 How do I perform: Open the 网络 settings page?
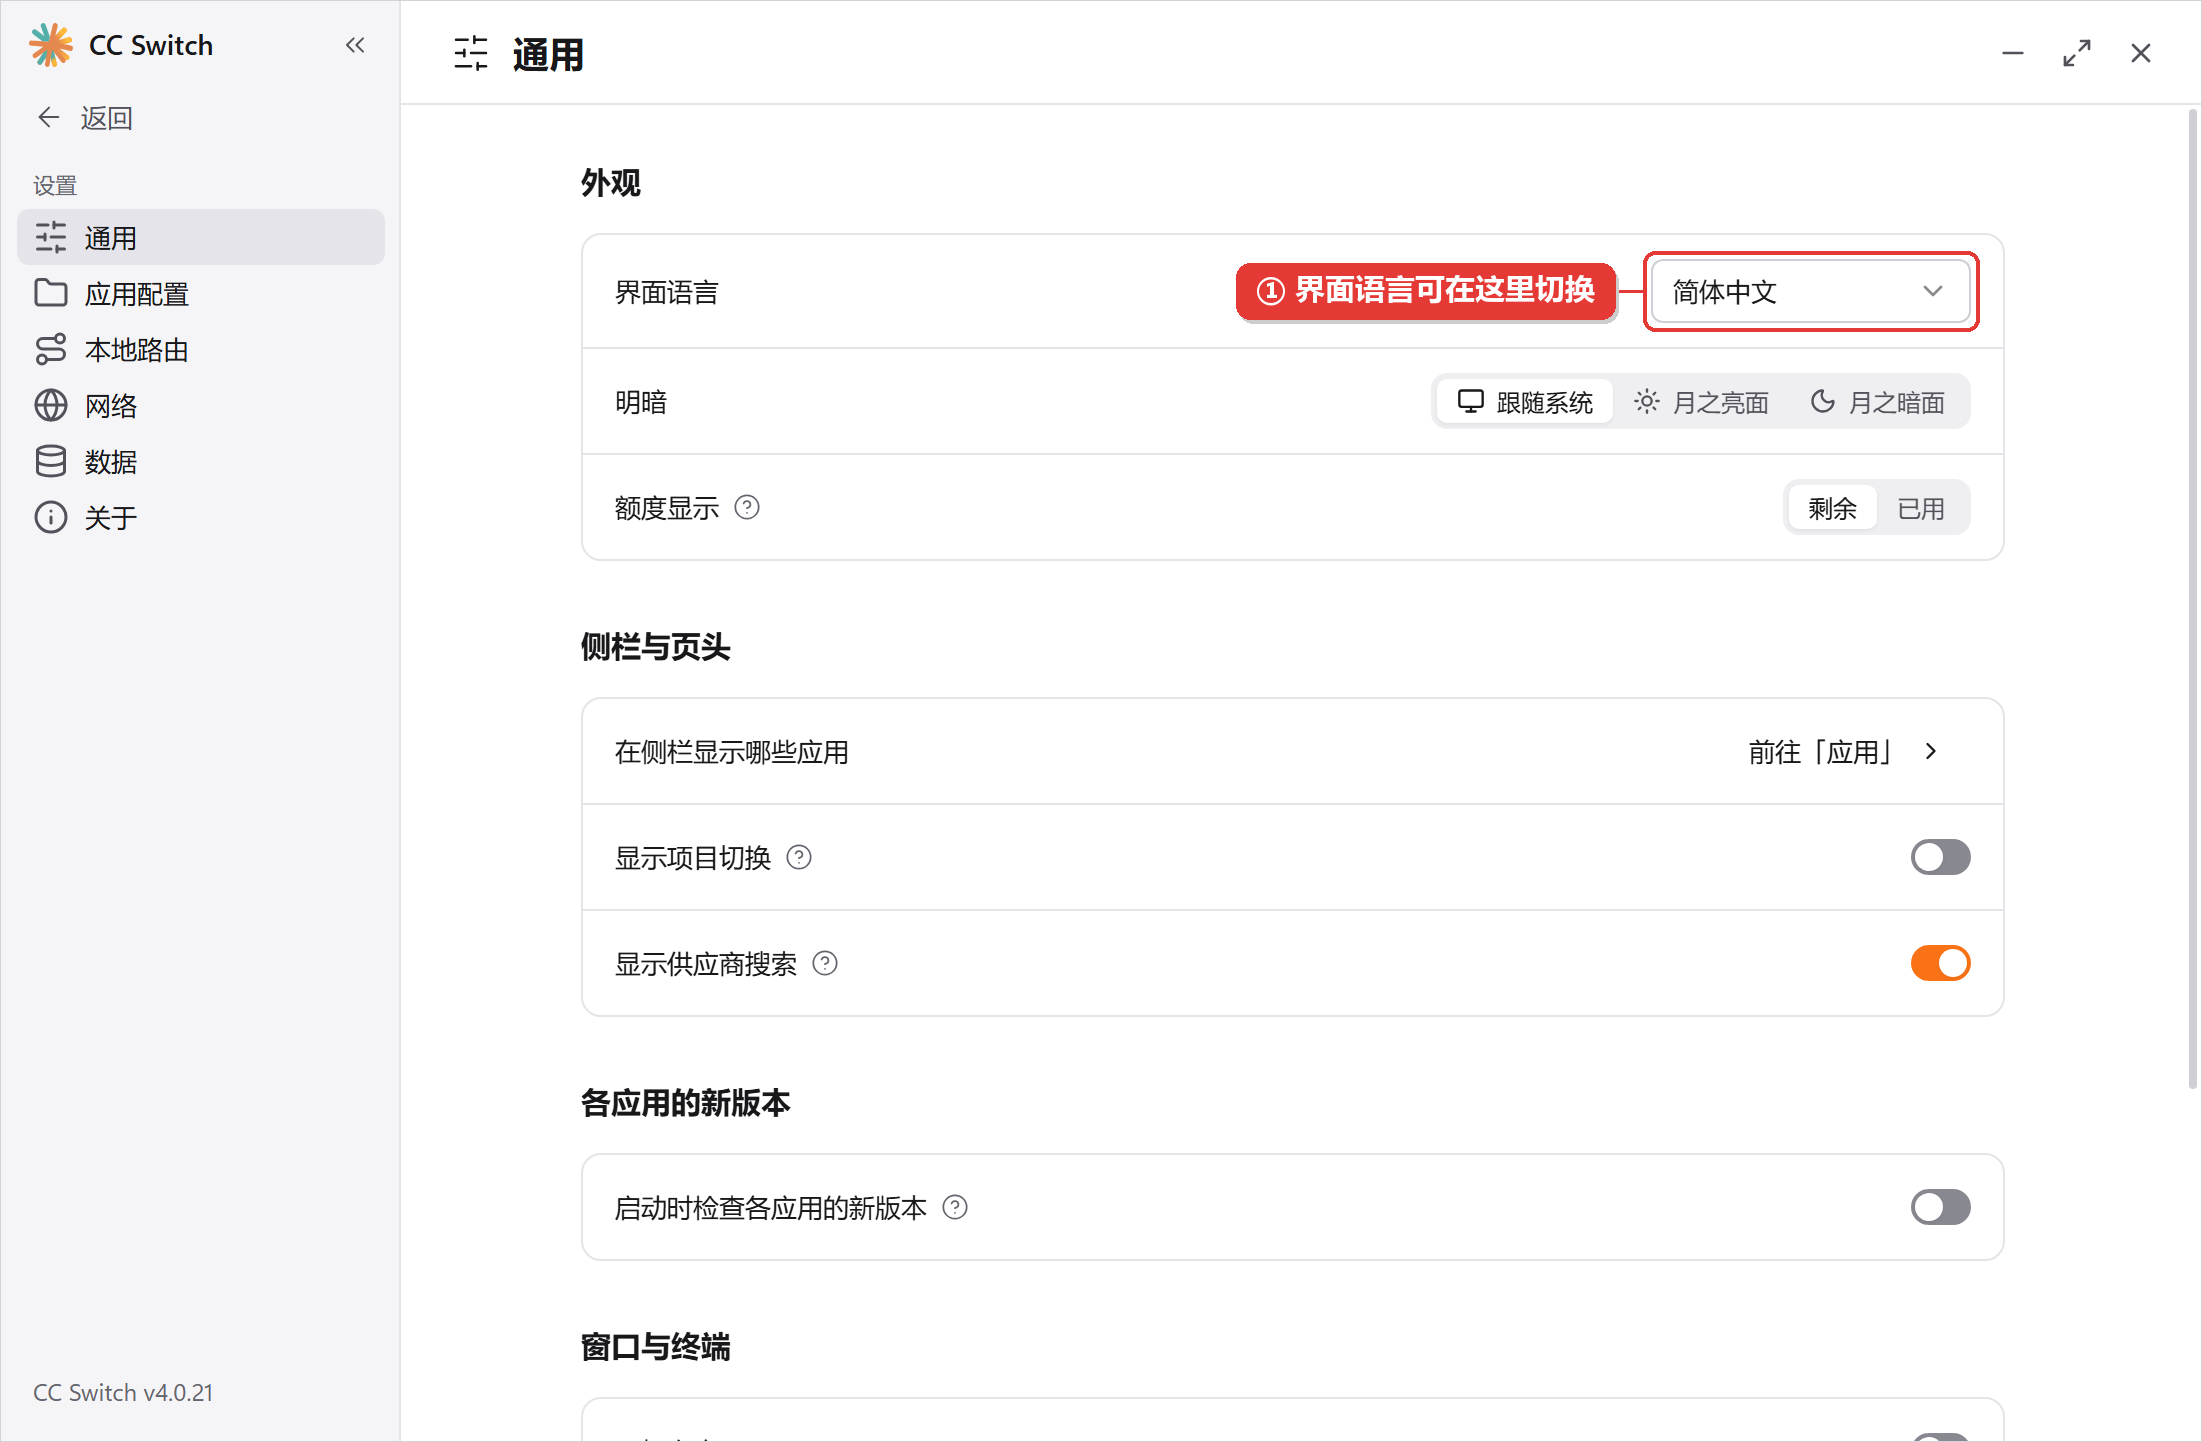click(201, 405)
